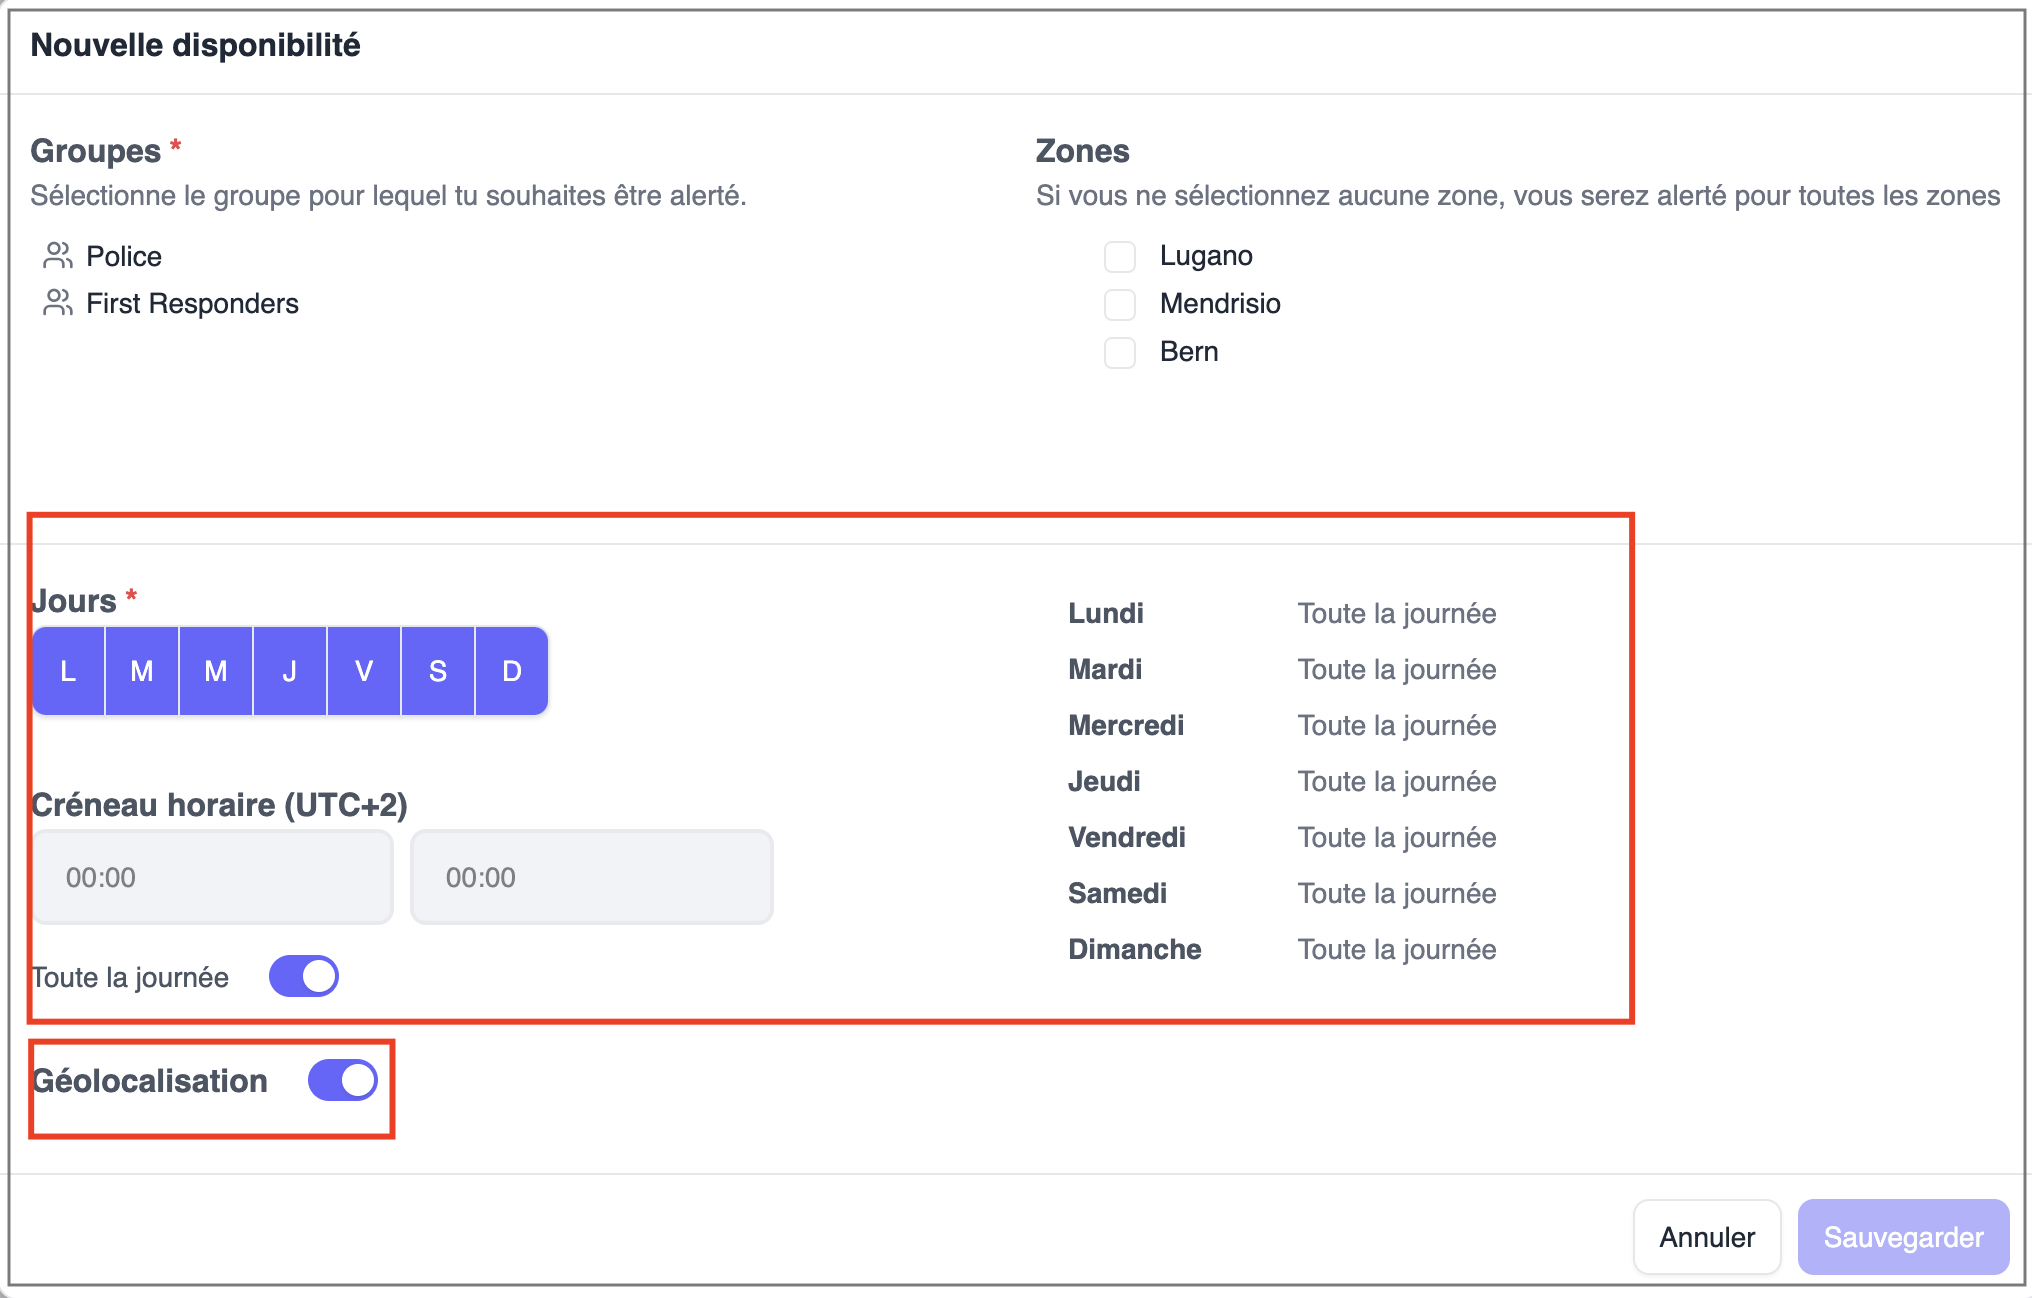Select the Police group

click(x=124, y=256)
